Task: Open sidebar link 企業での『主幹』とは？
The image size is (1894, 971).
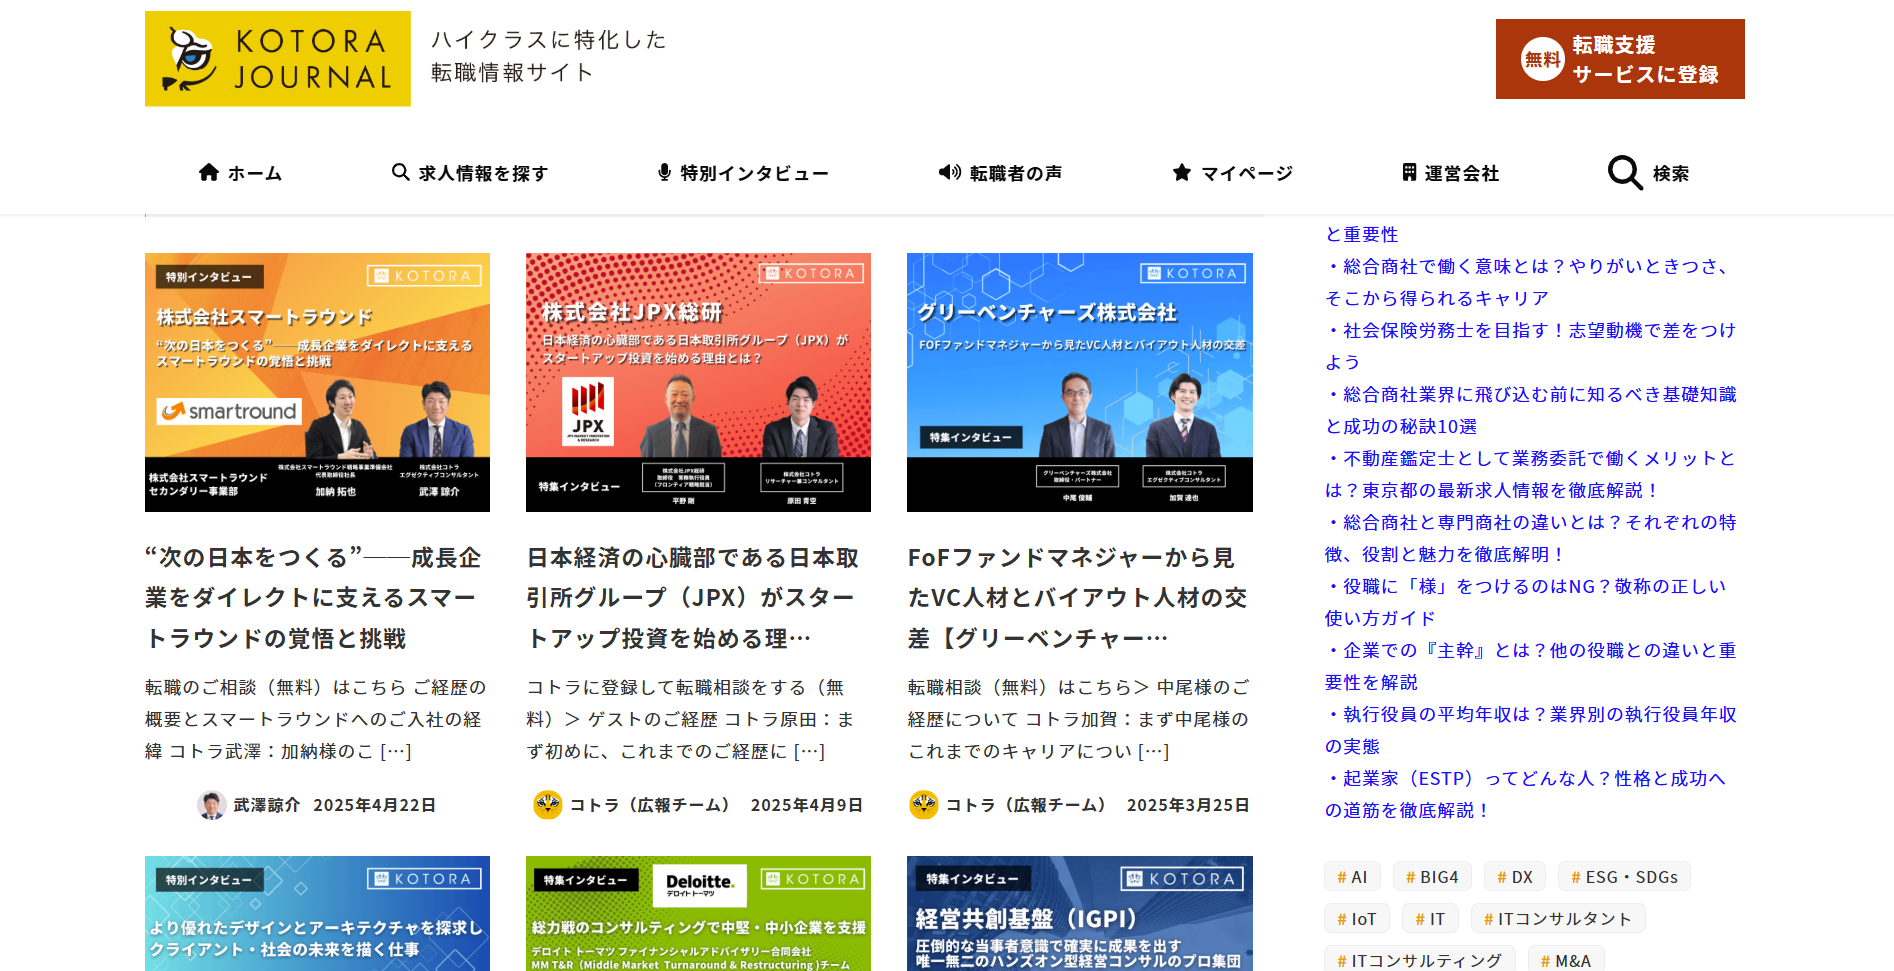Action: (1531, 666)
